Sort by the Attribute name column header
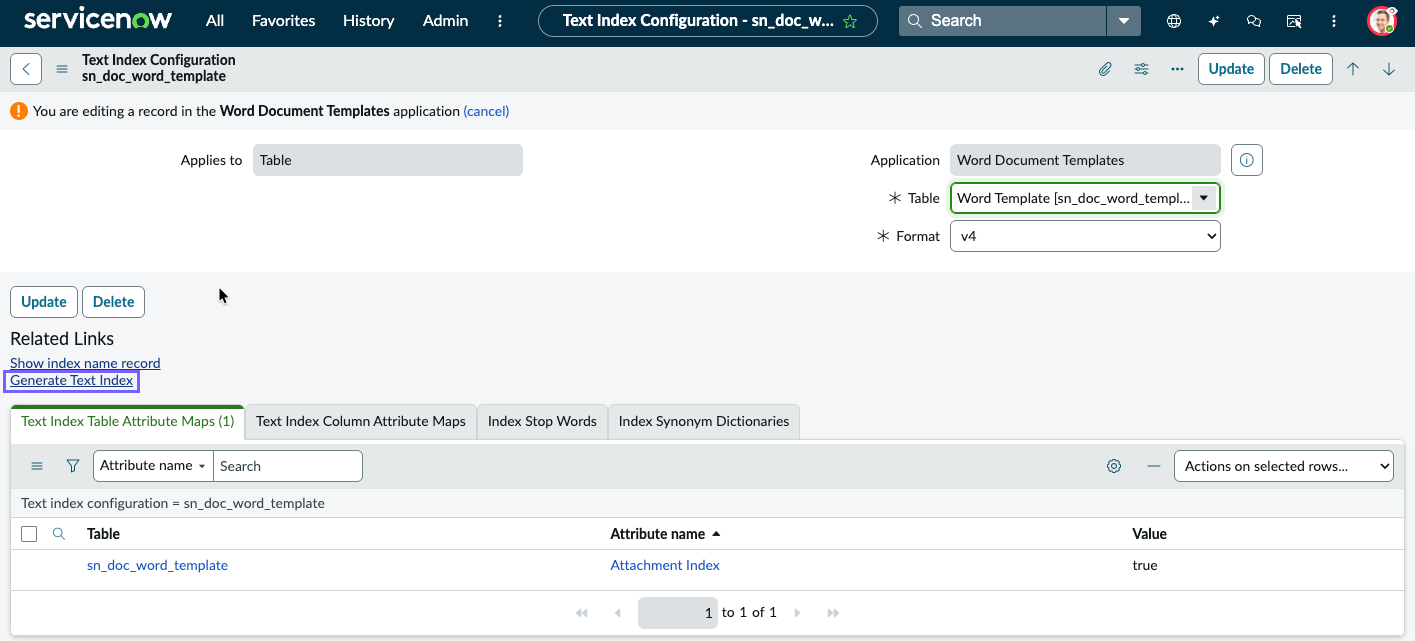 (x=658, y=534)
